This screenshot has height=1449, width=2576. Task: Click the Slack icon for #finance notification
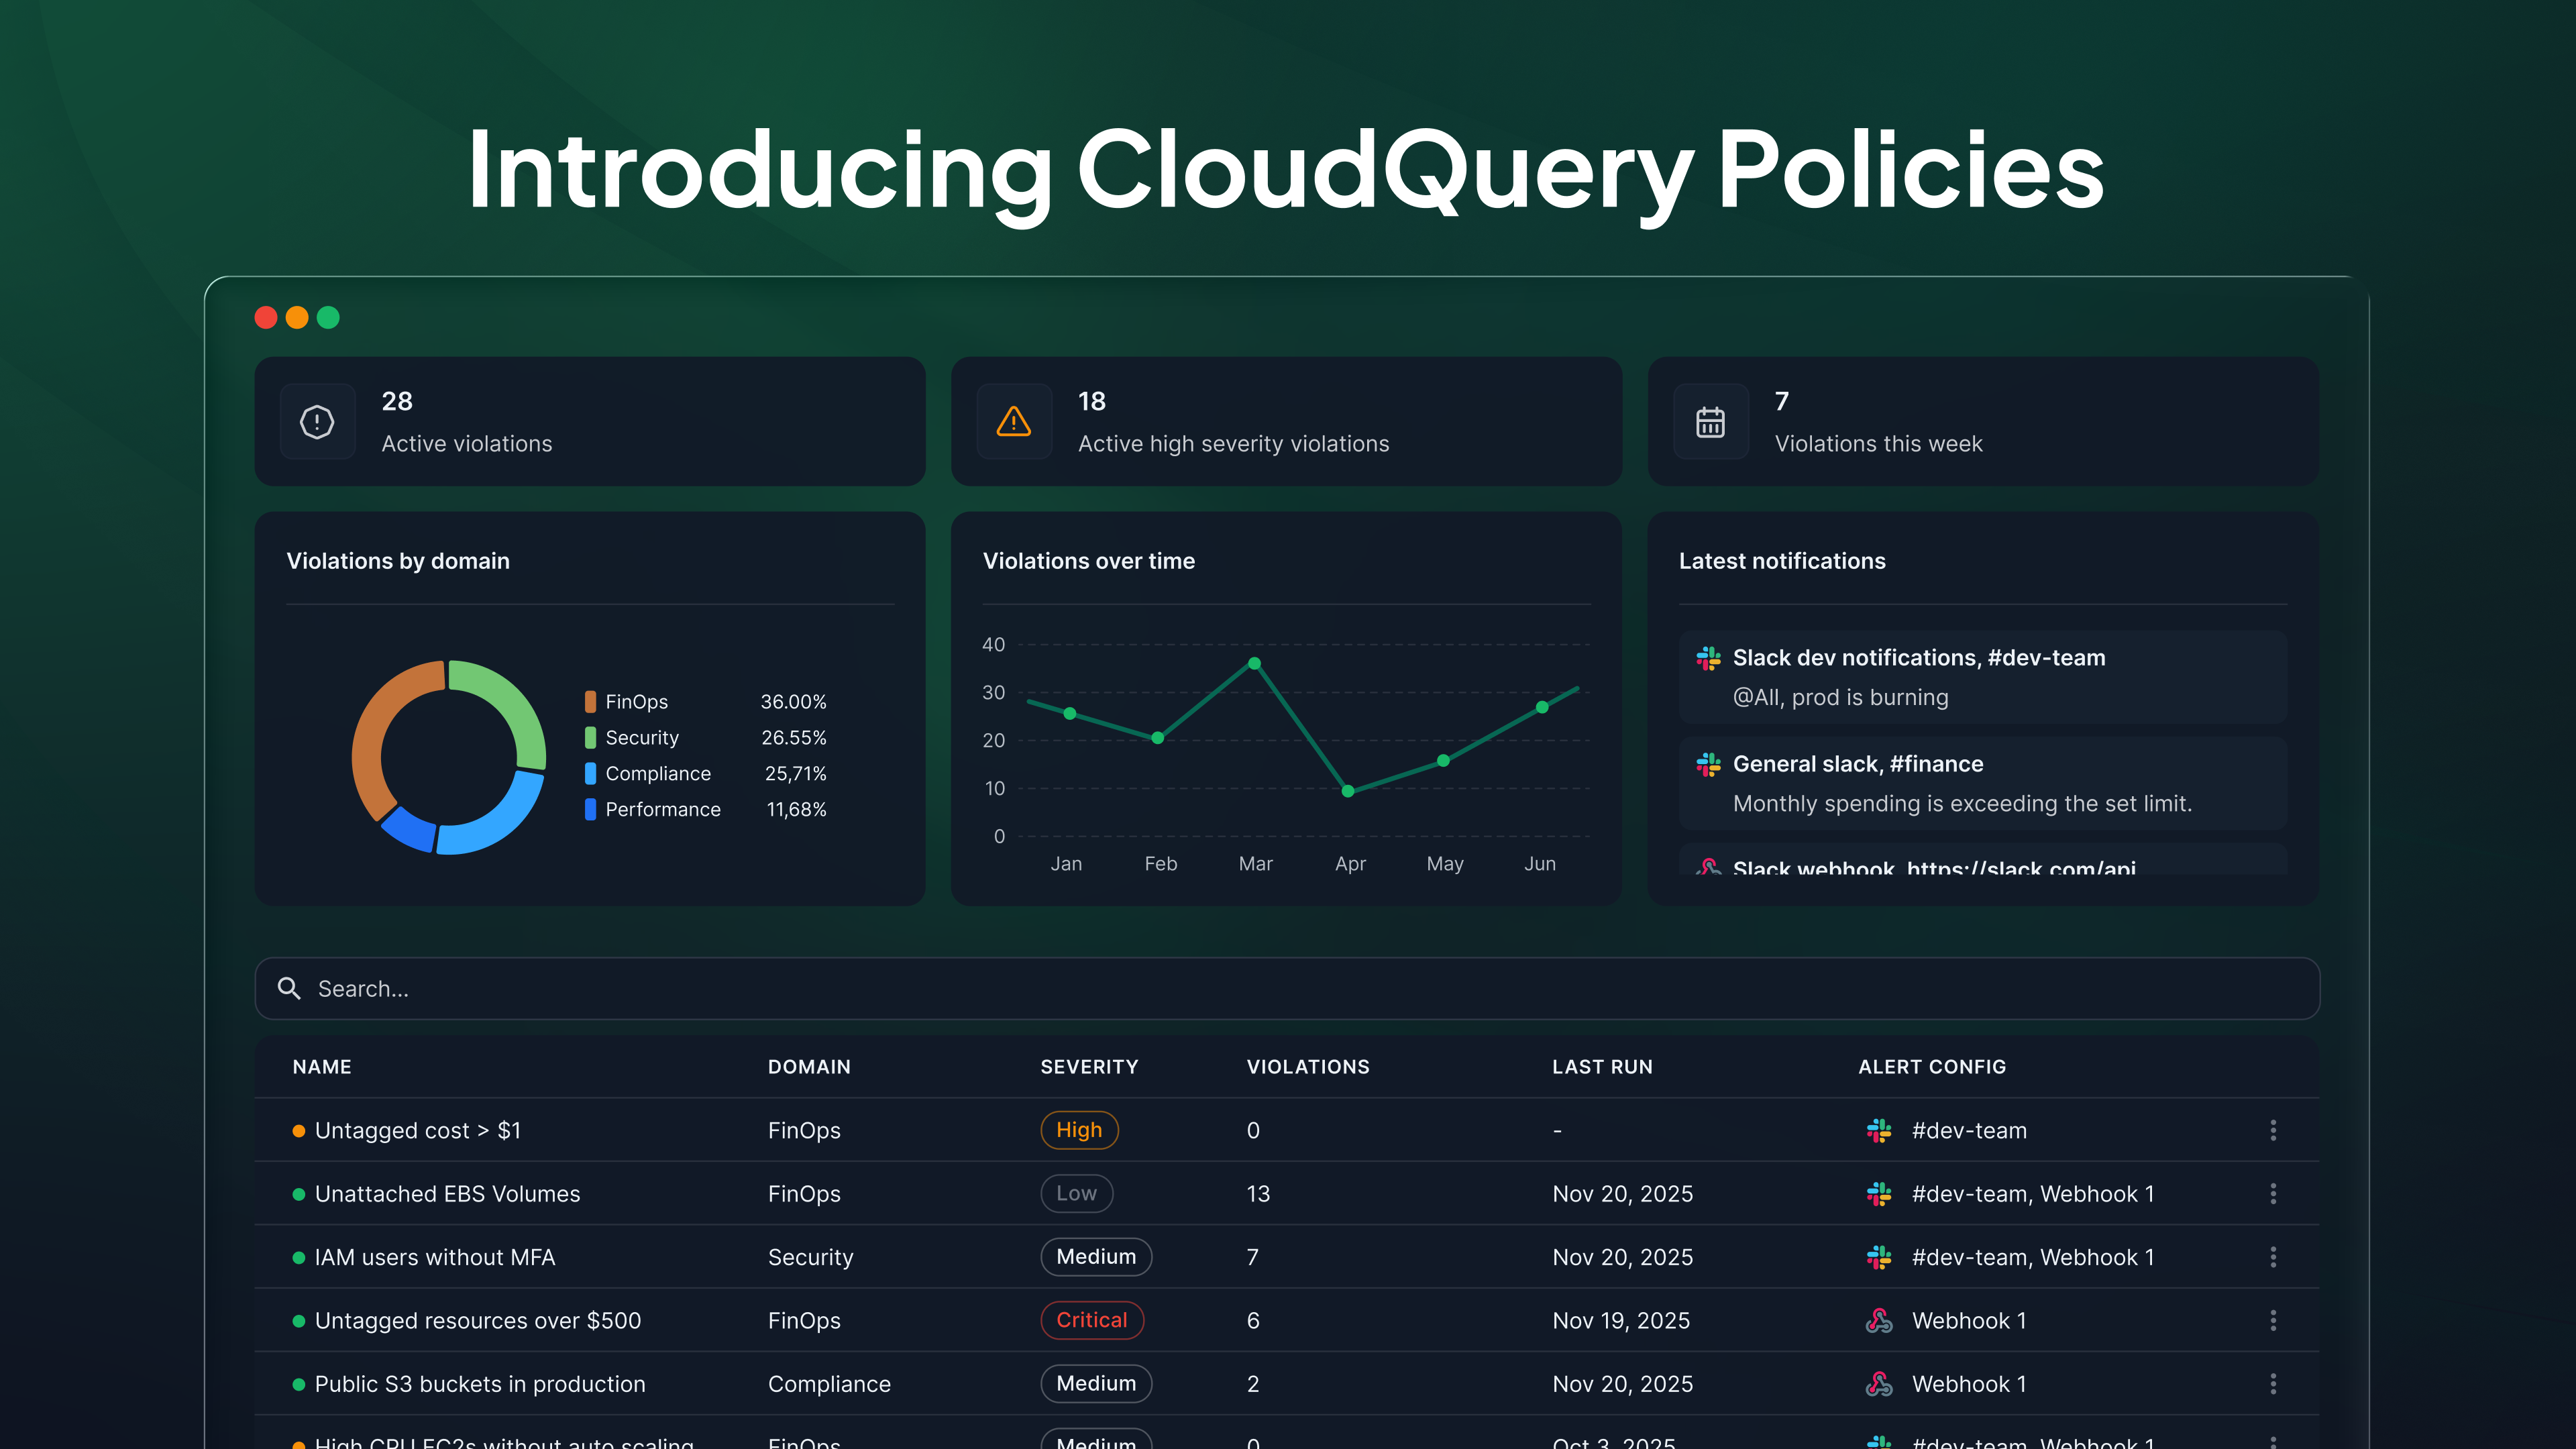point(1708,764)
